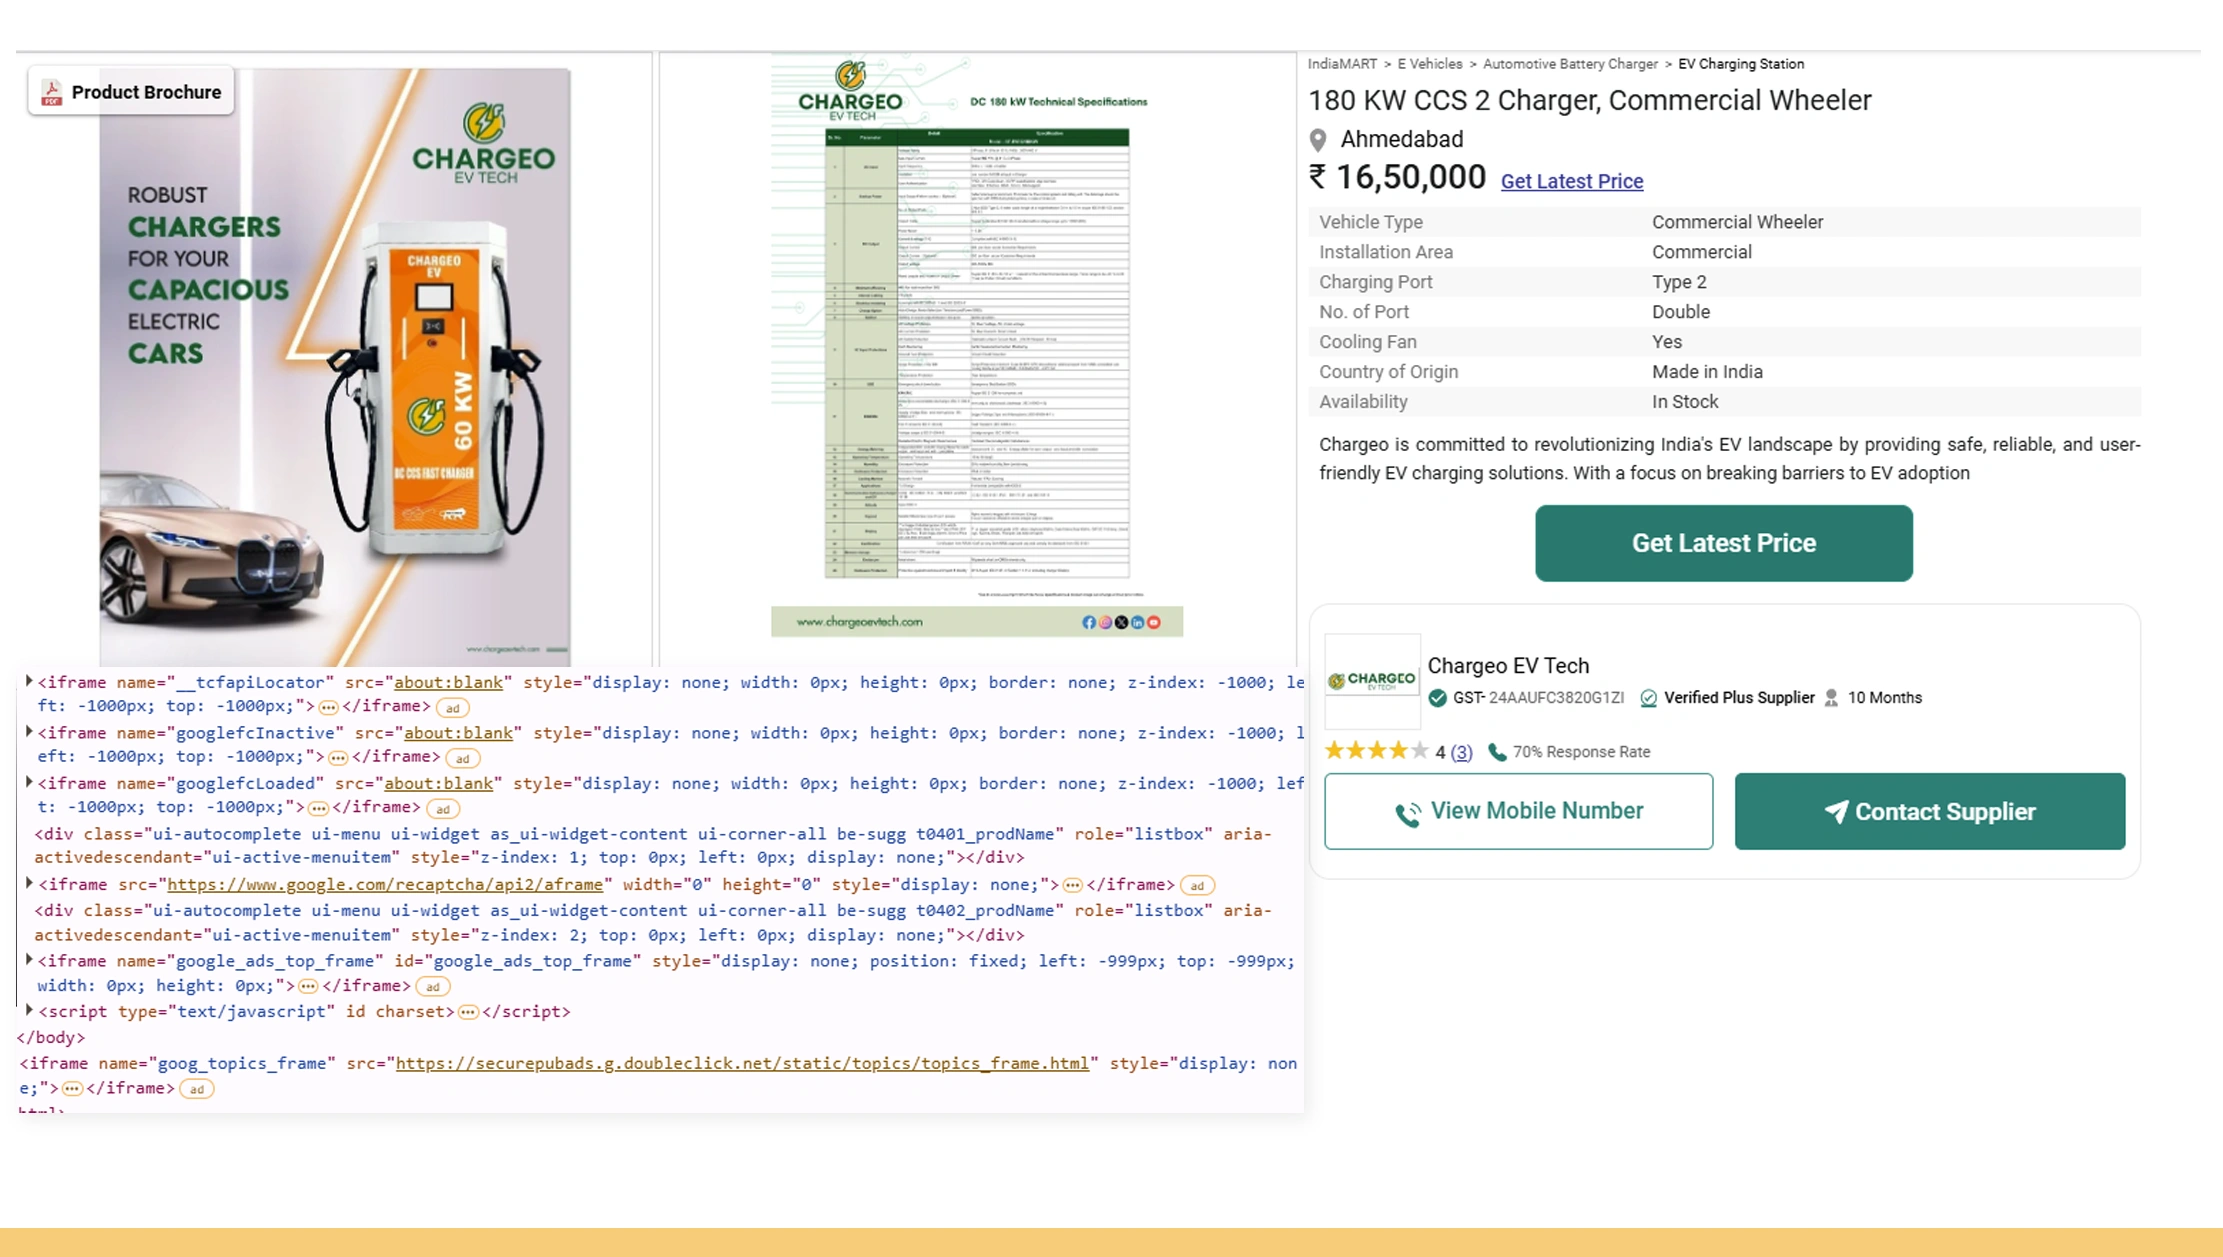Screen dimensions: 2223x1257
Task: Click the phone icon in View Mobile Number
Action: (1411, 811)
